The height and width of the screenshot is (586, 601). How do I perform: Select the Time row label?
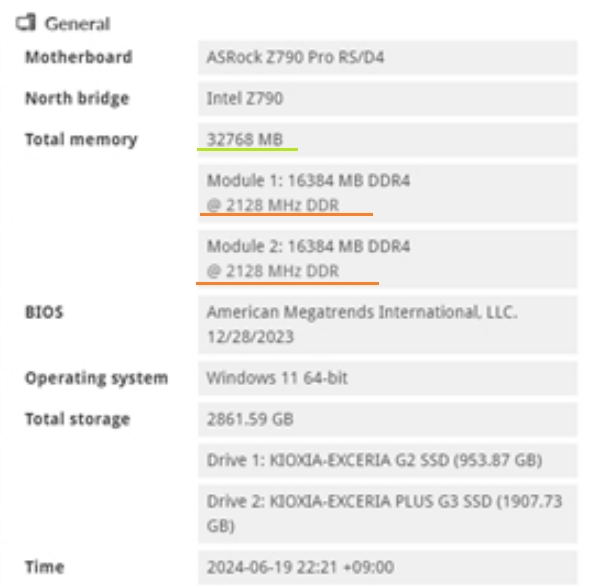click(44, 567)
